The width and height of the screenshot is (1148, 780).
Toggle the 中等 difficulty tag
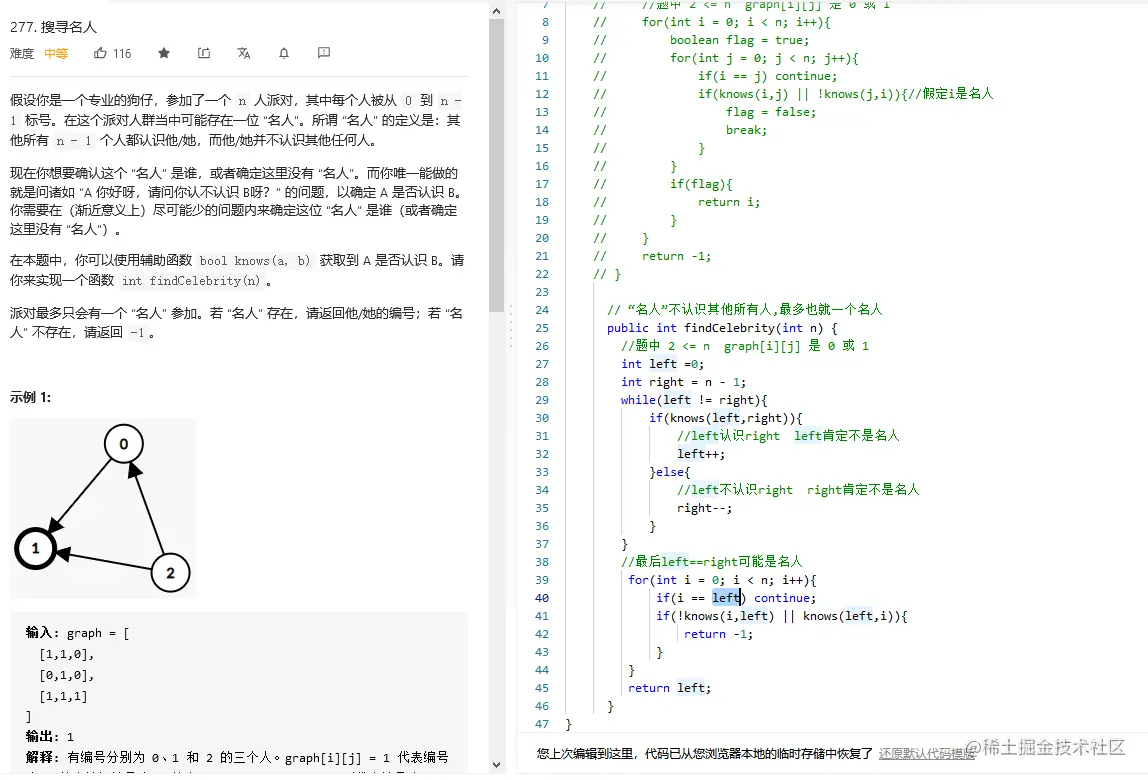click(x=56, y=54)
